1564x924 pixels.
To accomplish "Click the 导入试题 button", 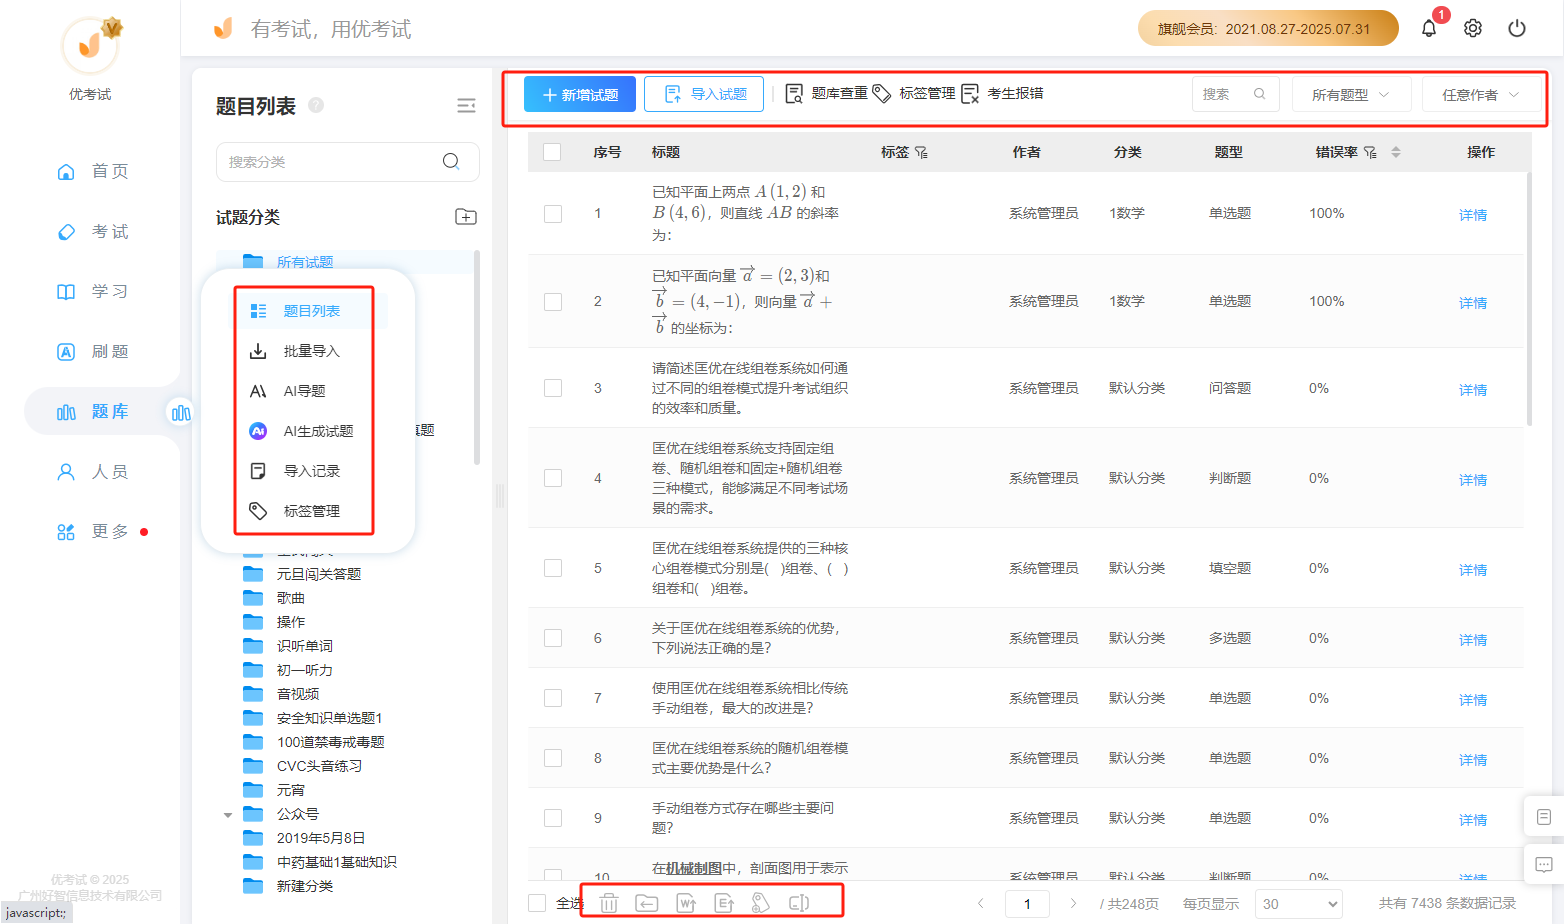I will point(704,94).
